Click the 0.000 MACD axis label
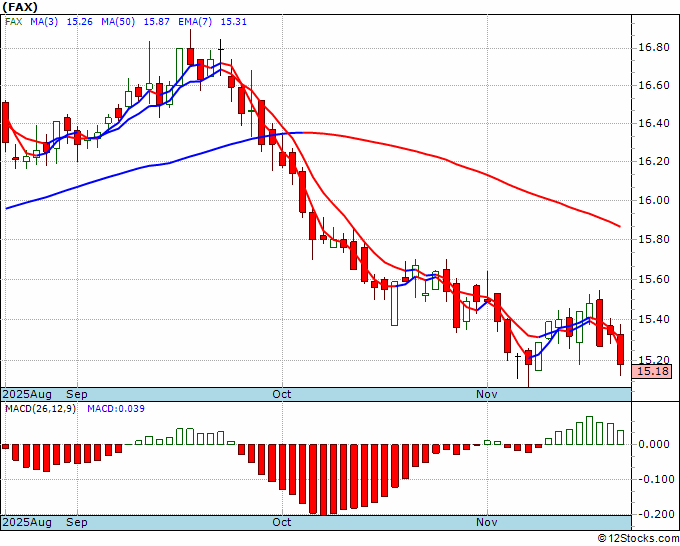This screenshot has width=680, height=546. pyautogui.click(x=654, y=445)
